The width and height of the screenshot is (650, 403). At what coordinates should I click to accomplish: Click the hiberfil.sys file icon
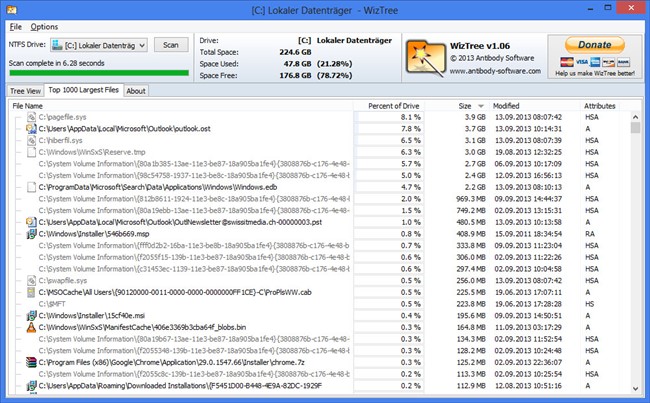(x=31, y=141)
